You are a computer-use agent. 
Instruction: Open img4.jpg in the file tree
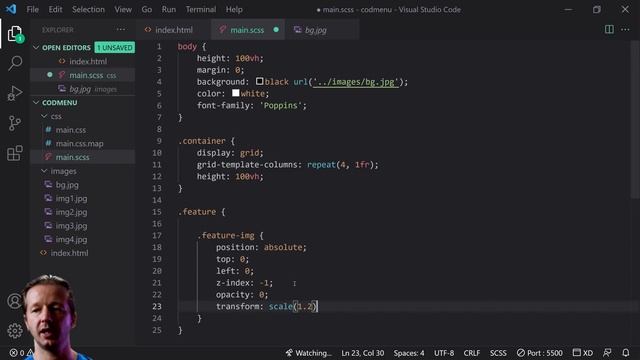[83, 240]
